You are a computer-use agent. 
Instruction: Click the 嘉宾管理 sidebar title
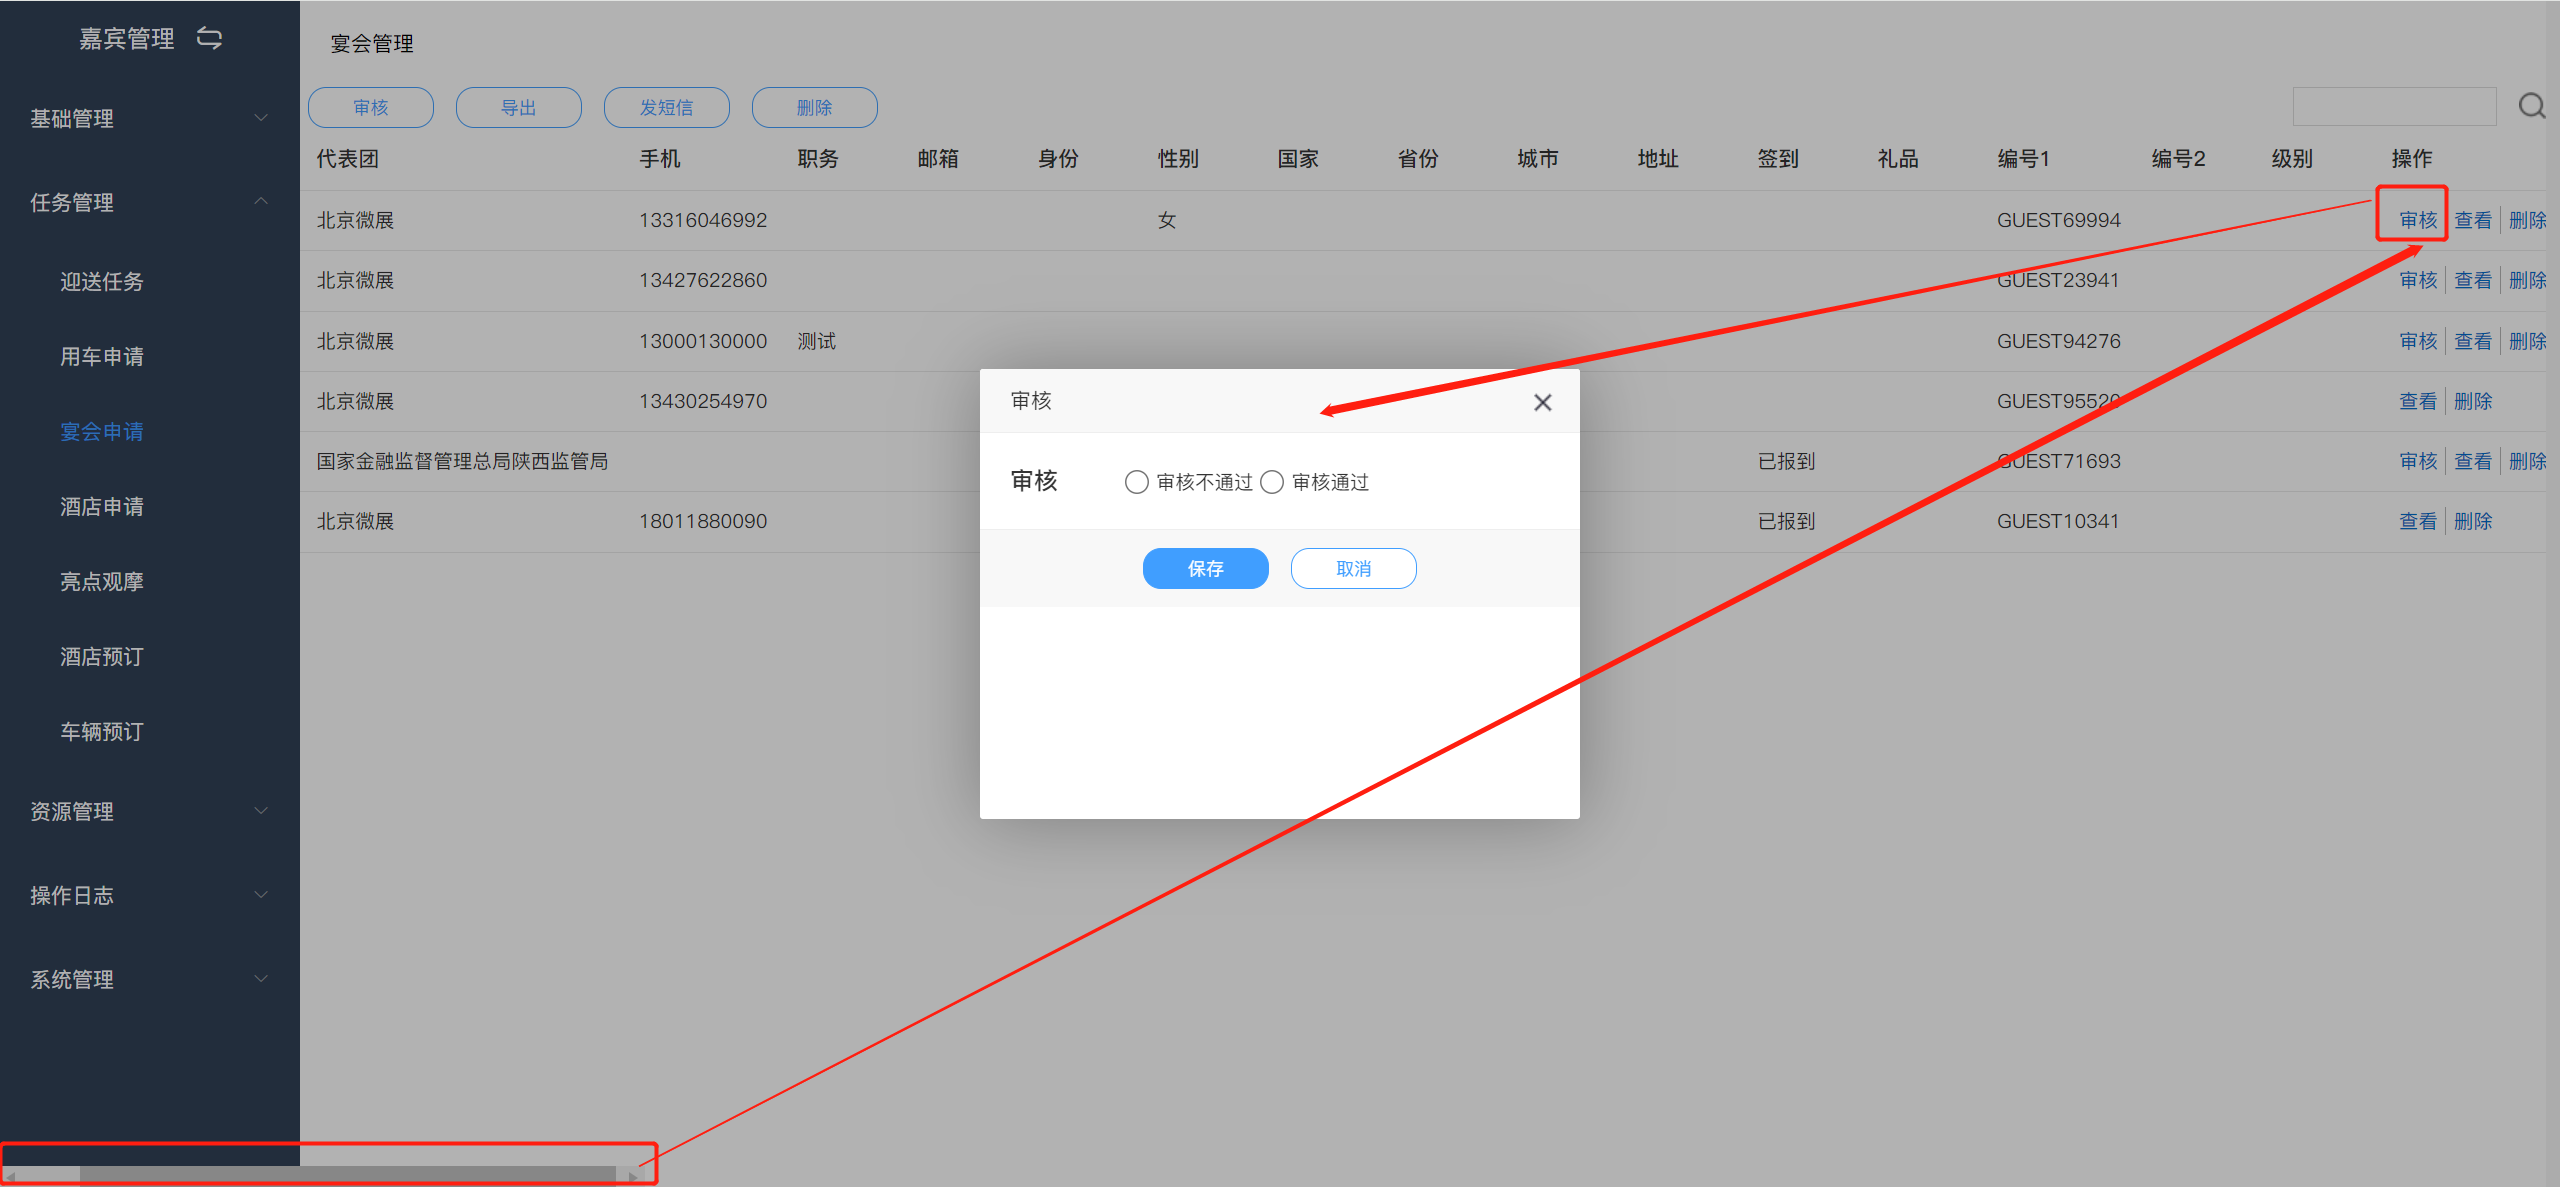[127, 38]
